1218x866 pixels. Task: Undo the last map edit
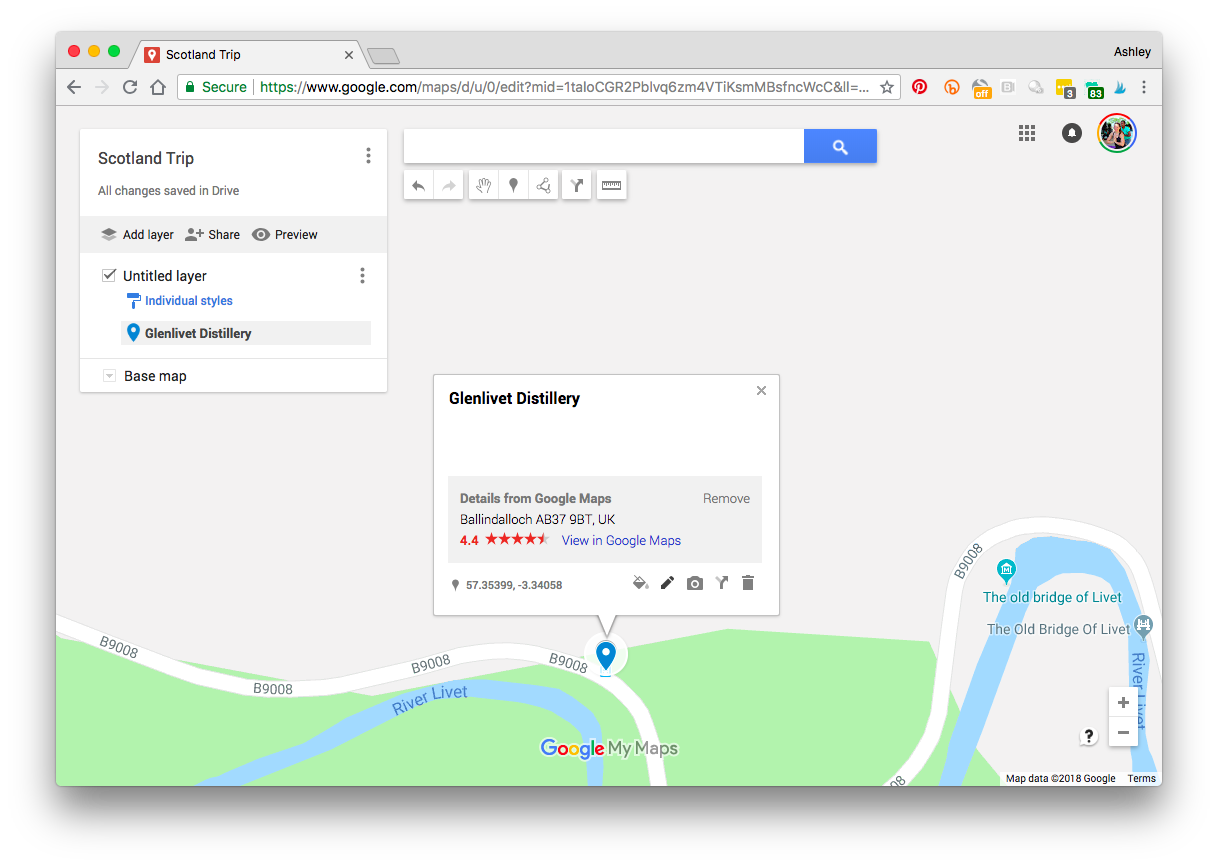click(418, 185)
